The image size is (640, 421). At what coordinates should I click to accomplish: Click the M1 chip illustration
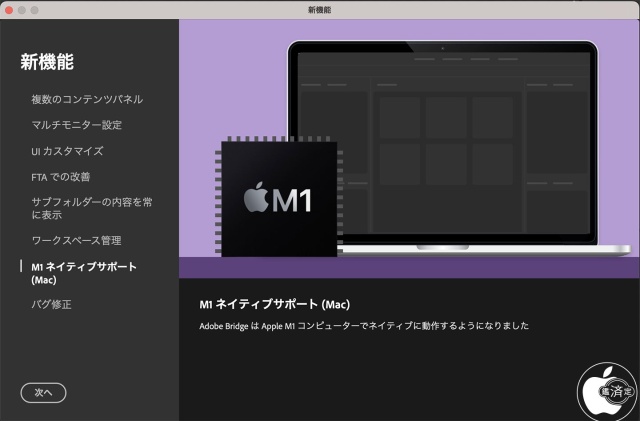click(x=279, y=198)
